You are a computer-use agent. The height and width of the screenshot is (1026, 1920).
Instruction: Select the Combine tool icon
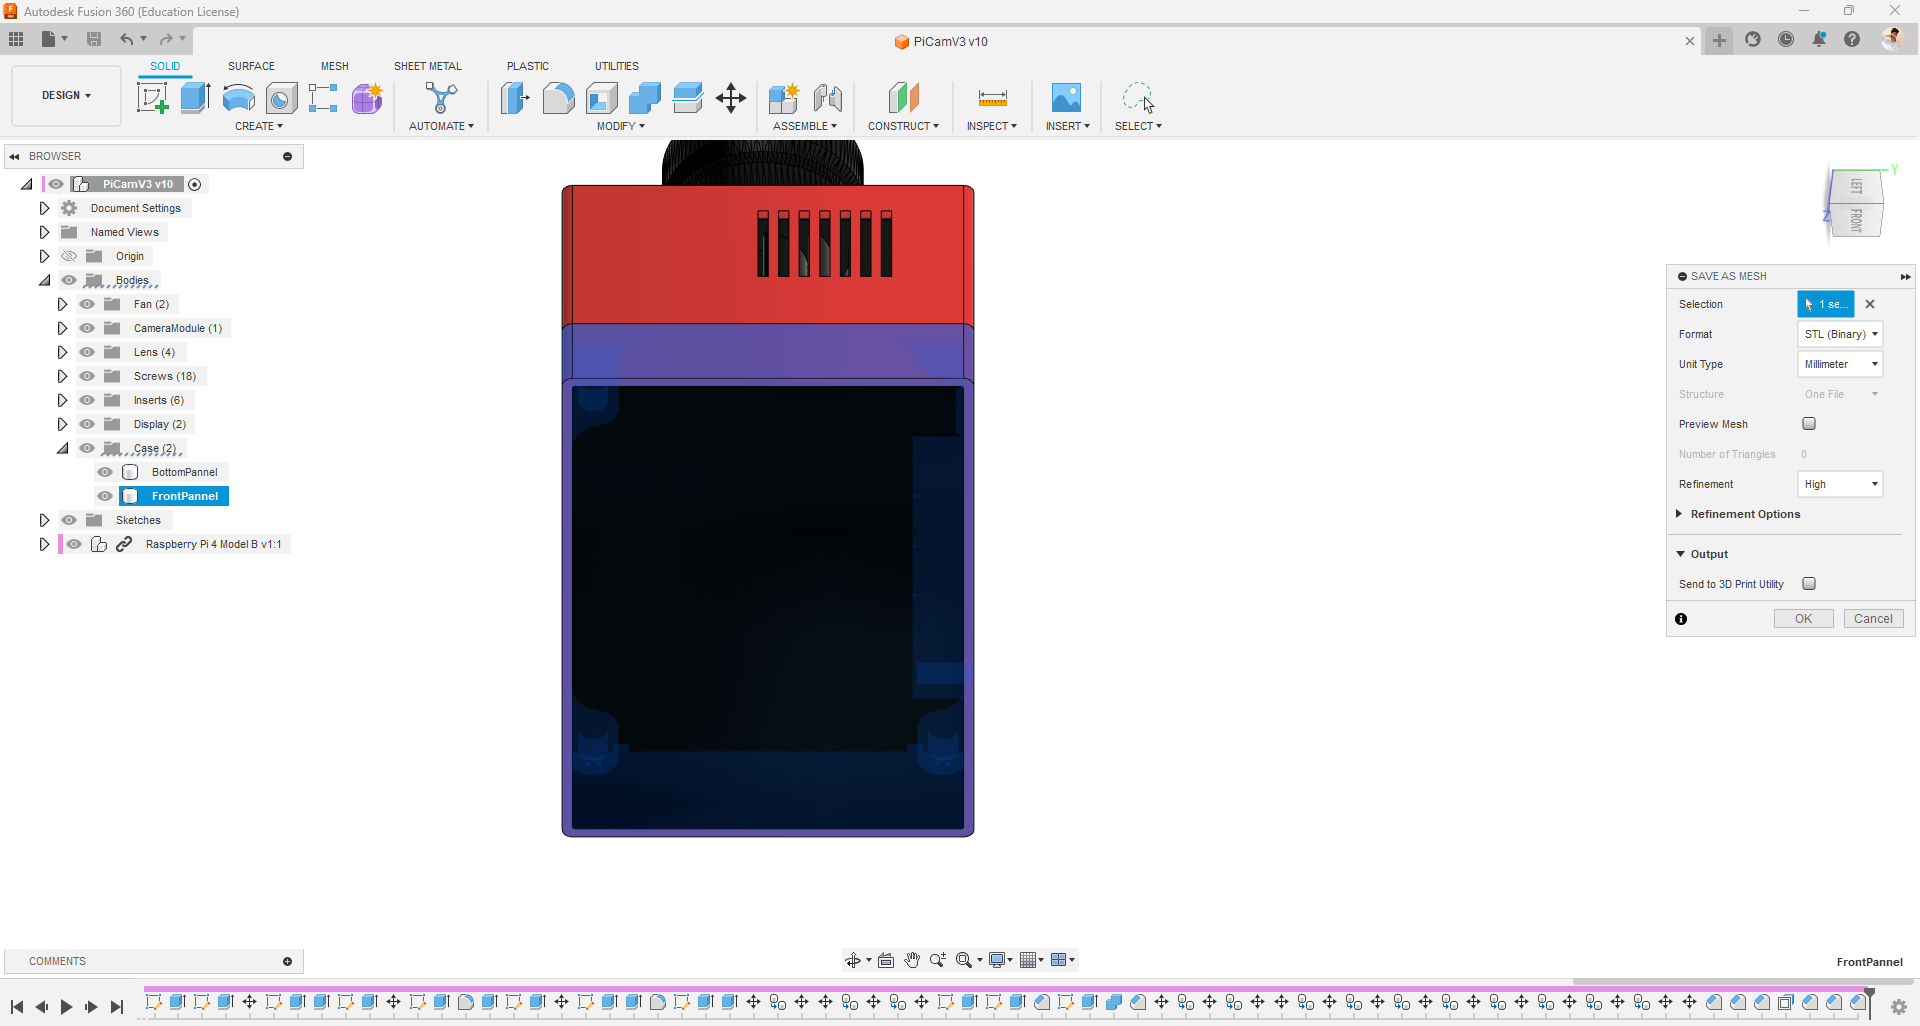pyautogui.click(x=645, y=98)
